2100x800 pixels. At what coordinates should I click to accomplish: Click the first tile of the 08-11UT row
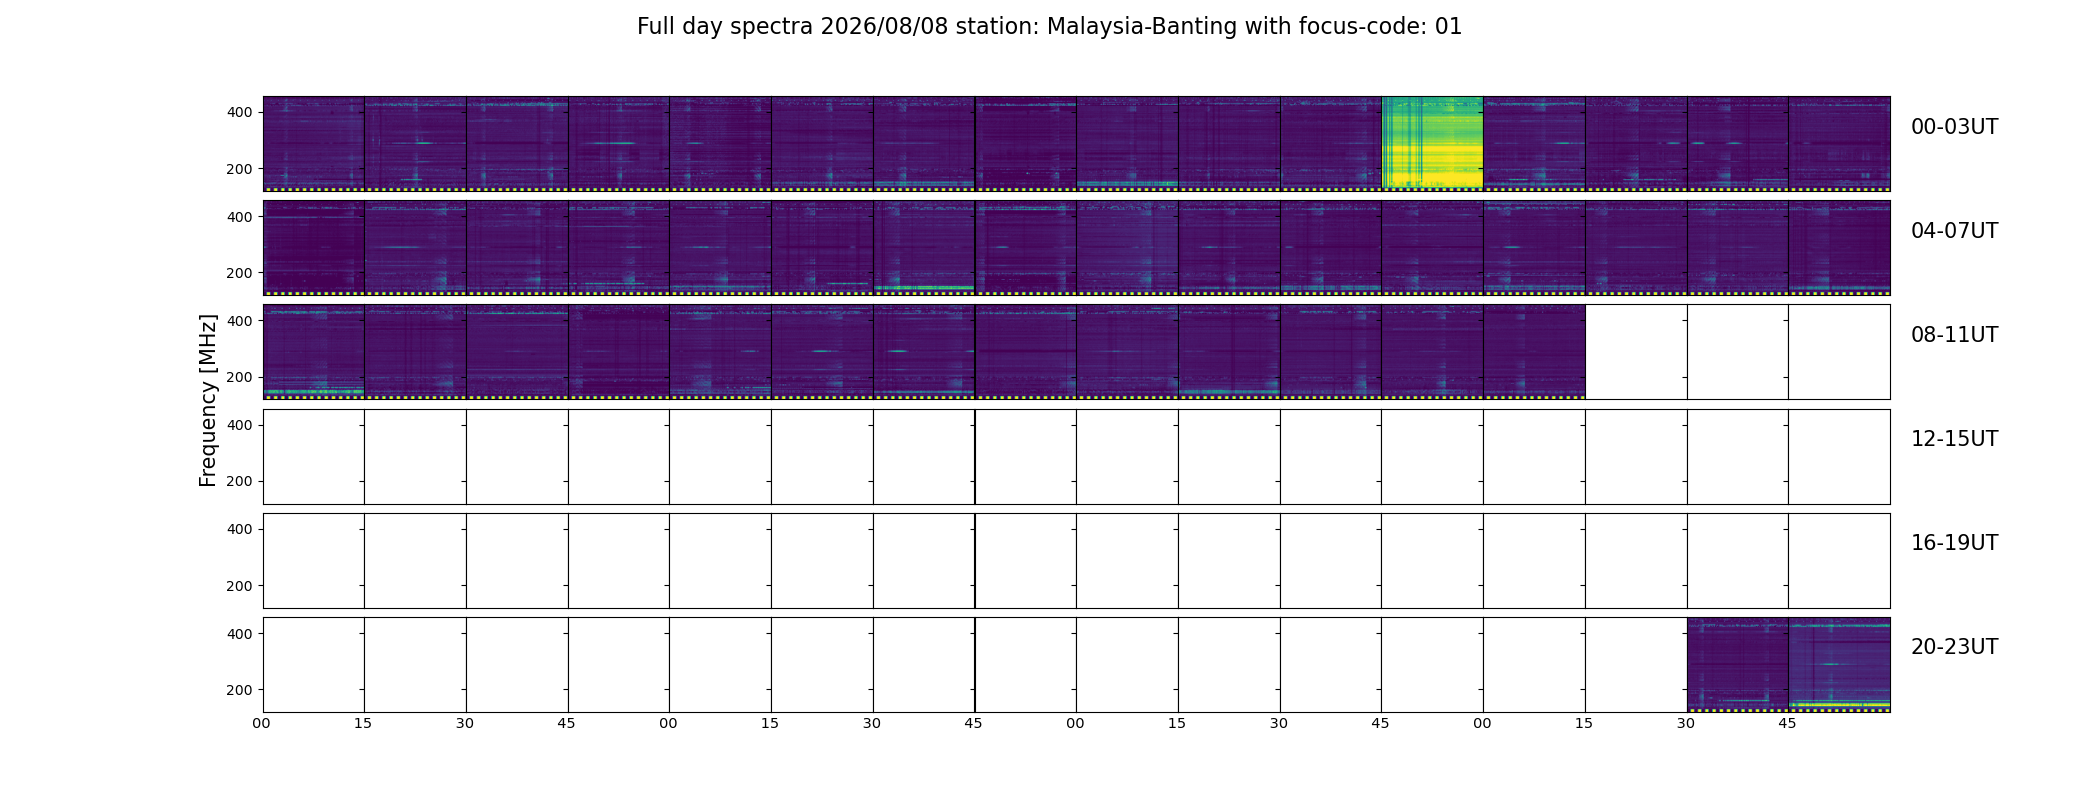tap(314, 352)
